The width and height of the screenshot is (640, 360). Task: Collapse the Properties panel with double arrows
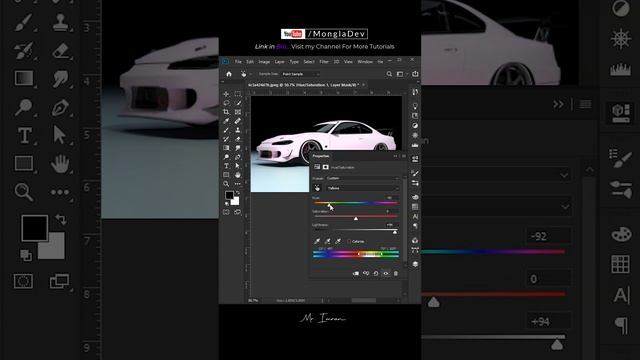coord(395,156)
